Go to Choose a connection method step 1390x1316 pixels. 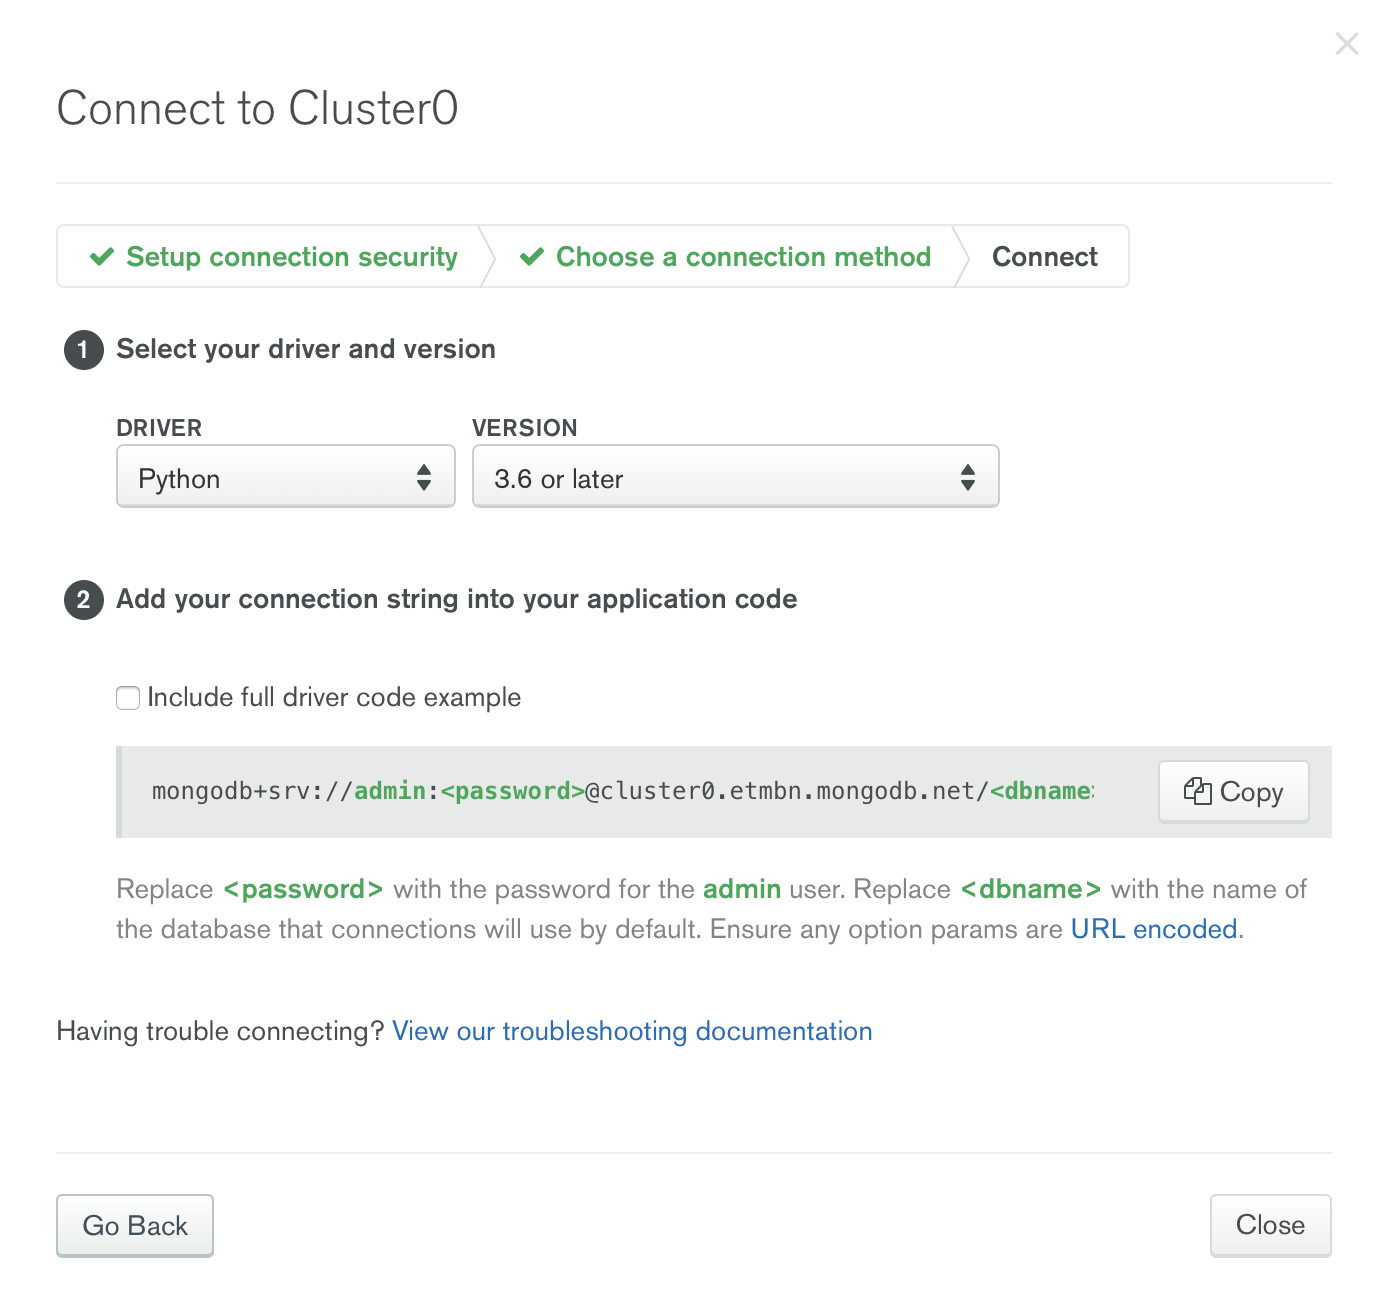tap(725, 257)
